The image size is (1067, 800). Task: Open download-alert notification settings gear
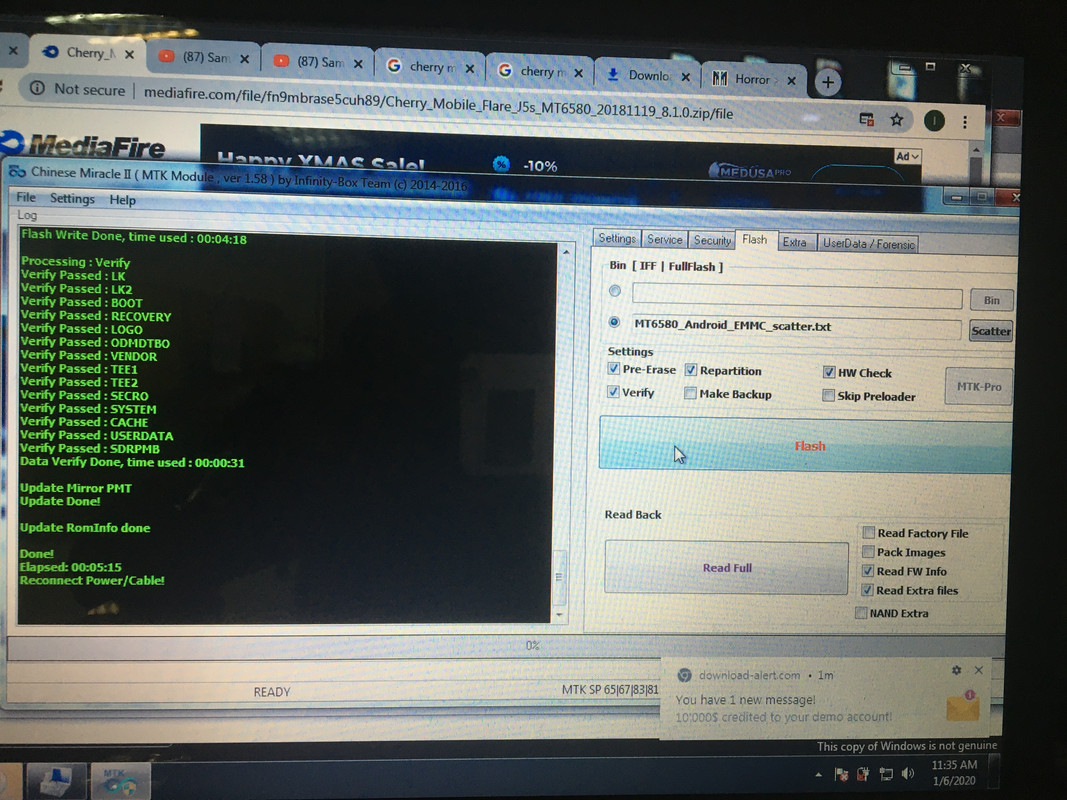956,670
